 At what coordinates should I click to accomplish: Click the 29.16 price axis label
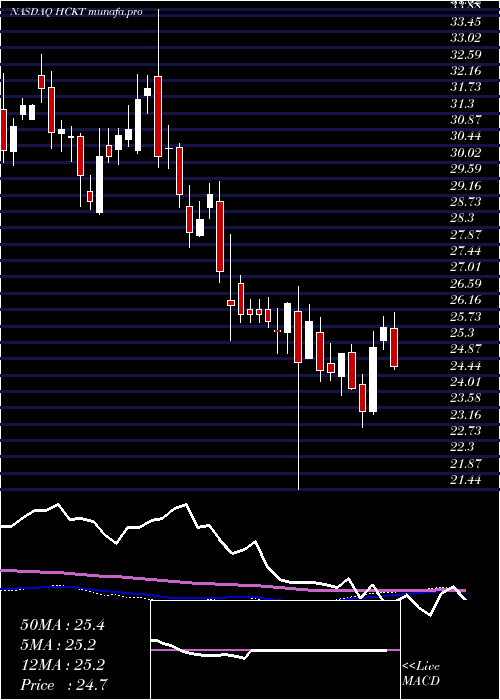click(466, 185)
